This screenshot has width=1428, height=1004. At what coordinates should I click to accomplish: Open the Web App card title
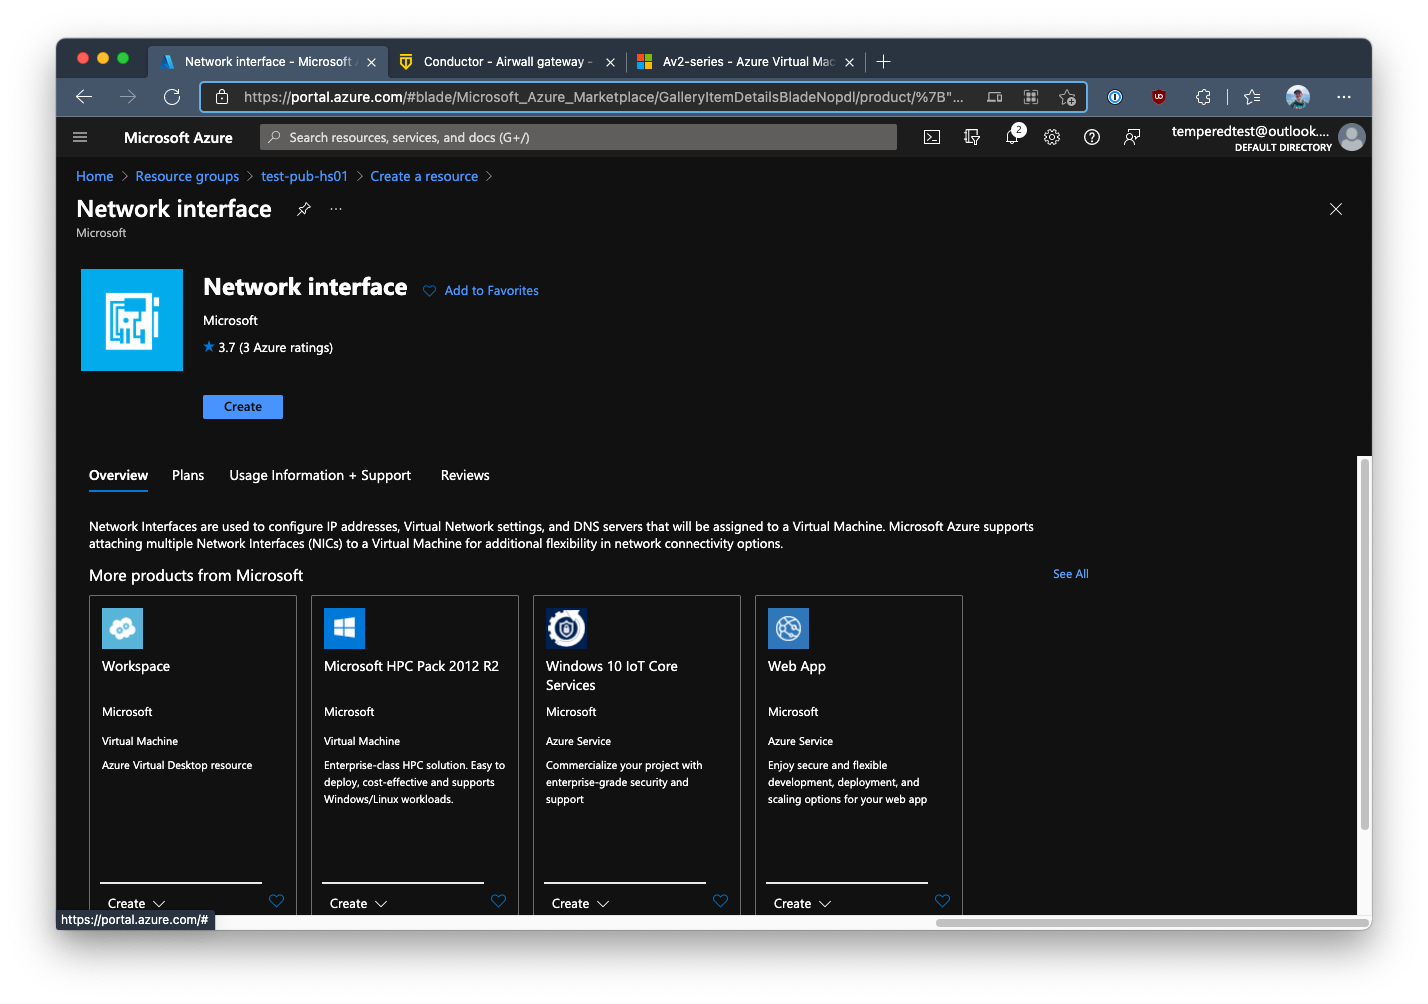[x=797, y=666]
